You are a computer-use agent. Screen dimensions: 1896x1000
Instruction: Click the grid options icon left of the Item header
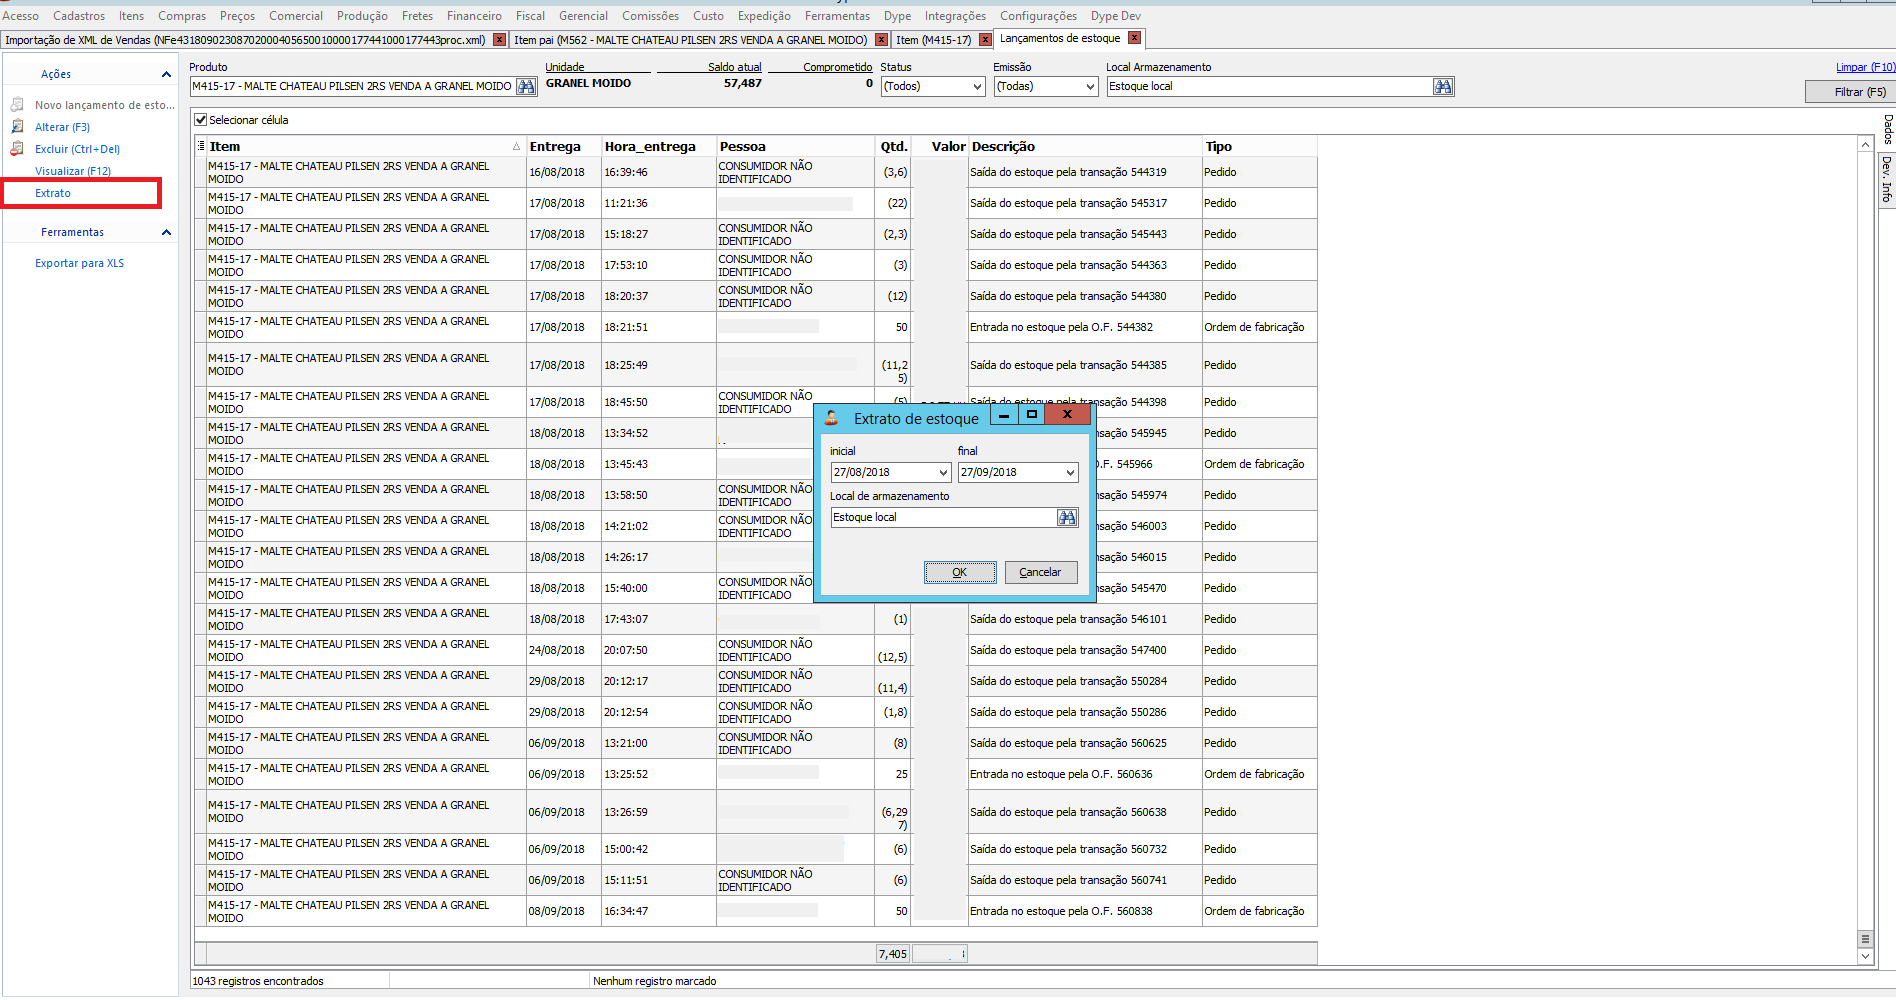tap(201, 146)
